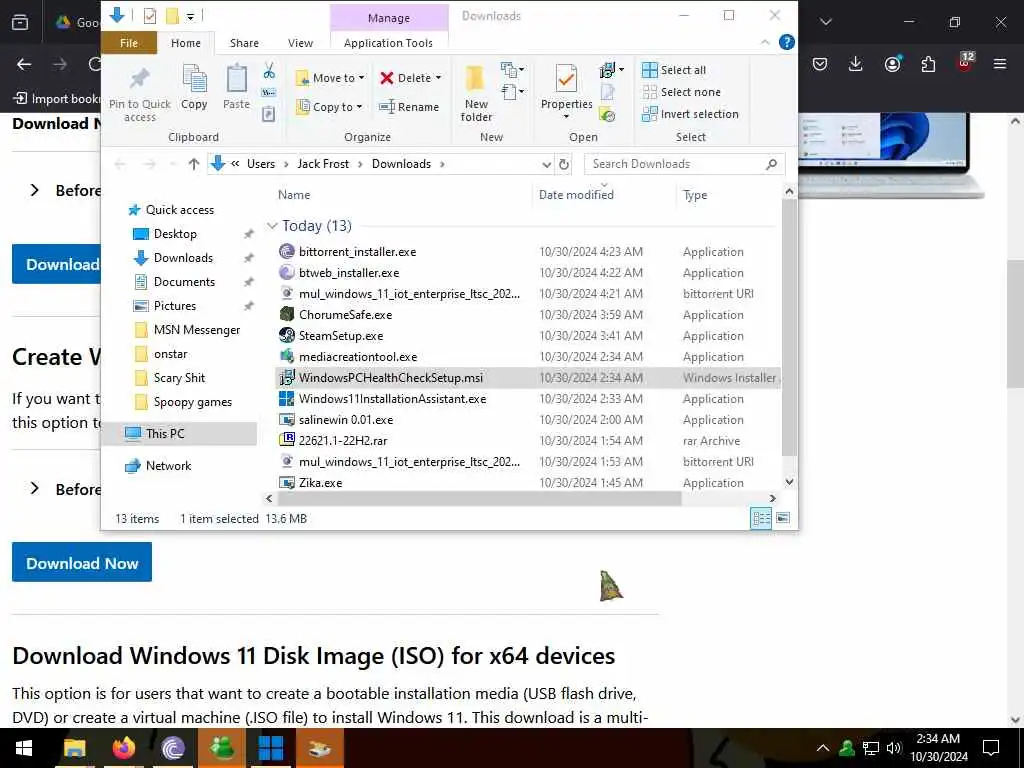This screenshot has height=768, width=1024.
Task: Switch to the Share tab
Action: tap(244, 43)
